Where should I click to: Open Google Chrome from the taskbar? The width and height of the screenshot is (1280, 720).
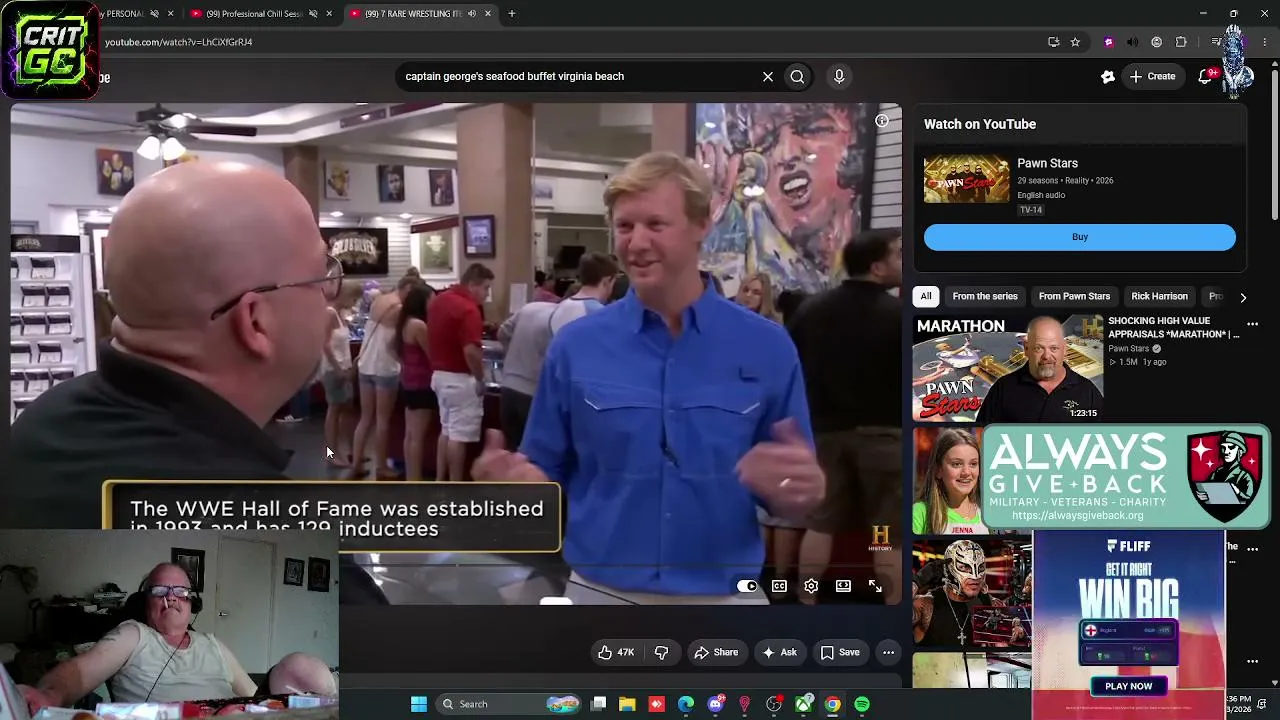pyautogui.click(x=832, y=704)
